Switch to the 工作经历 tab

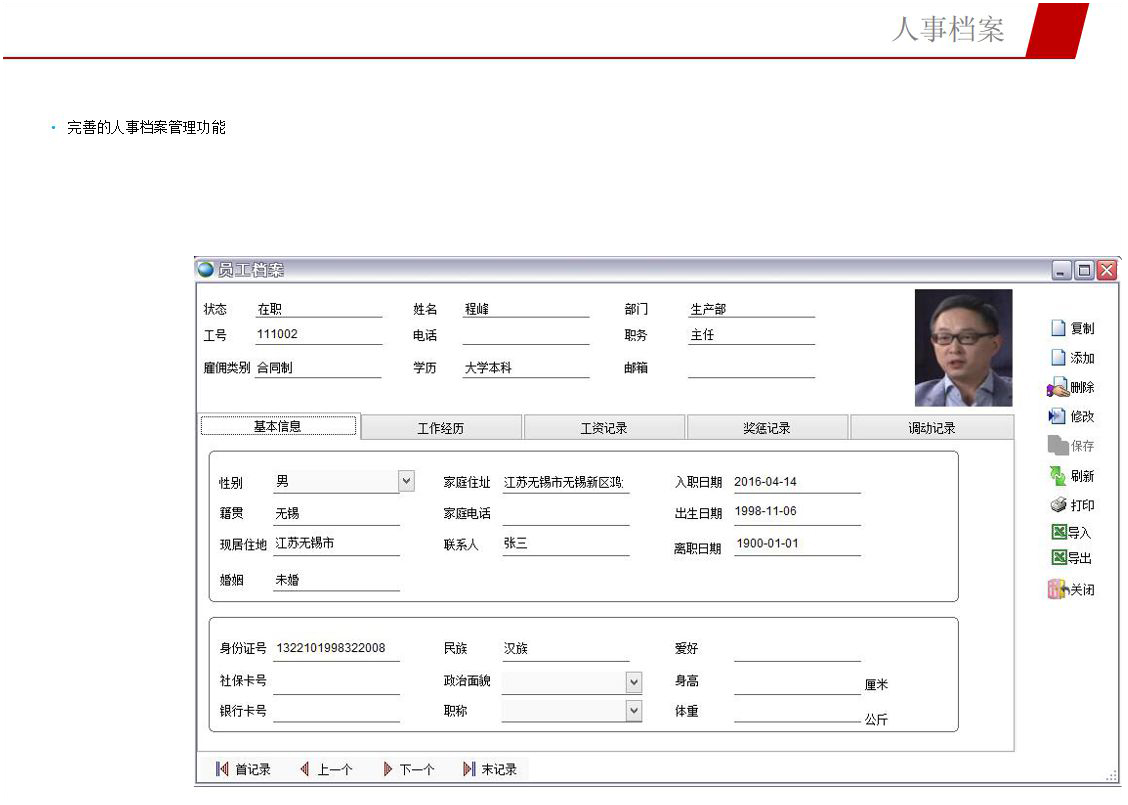click(x=441, y=428)
